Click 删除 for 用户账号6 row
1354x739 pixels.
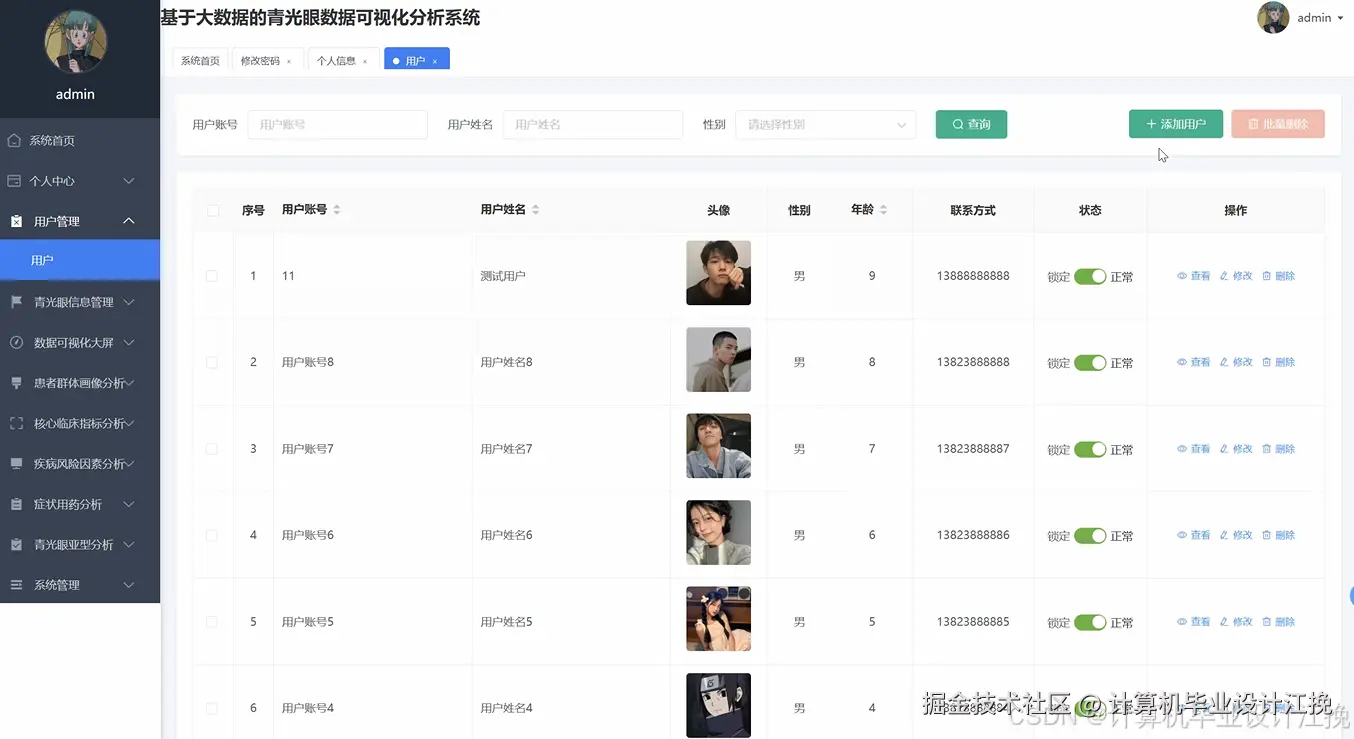coord(1279,535)
